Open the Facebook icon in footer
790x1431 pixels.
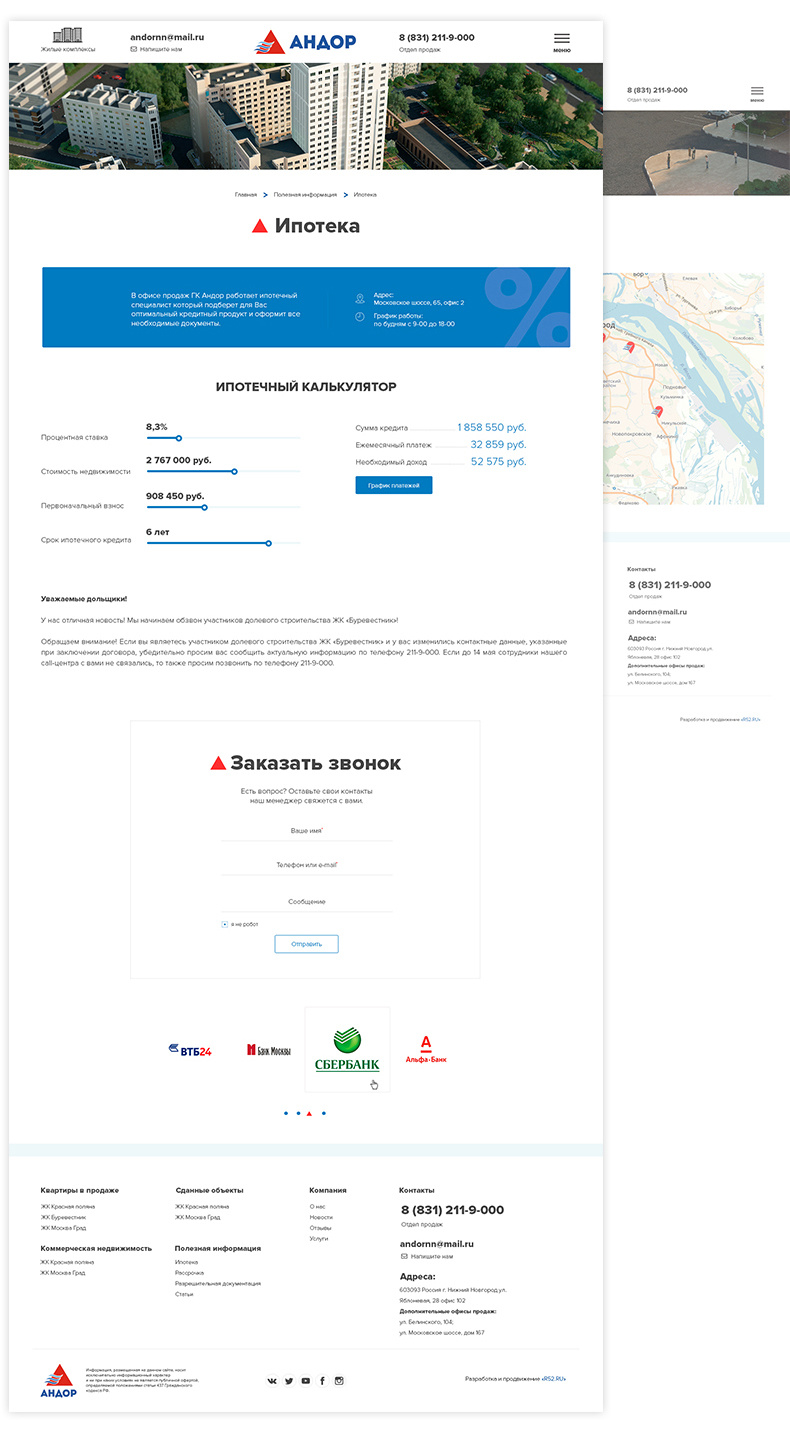[x=322, y=1381]
